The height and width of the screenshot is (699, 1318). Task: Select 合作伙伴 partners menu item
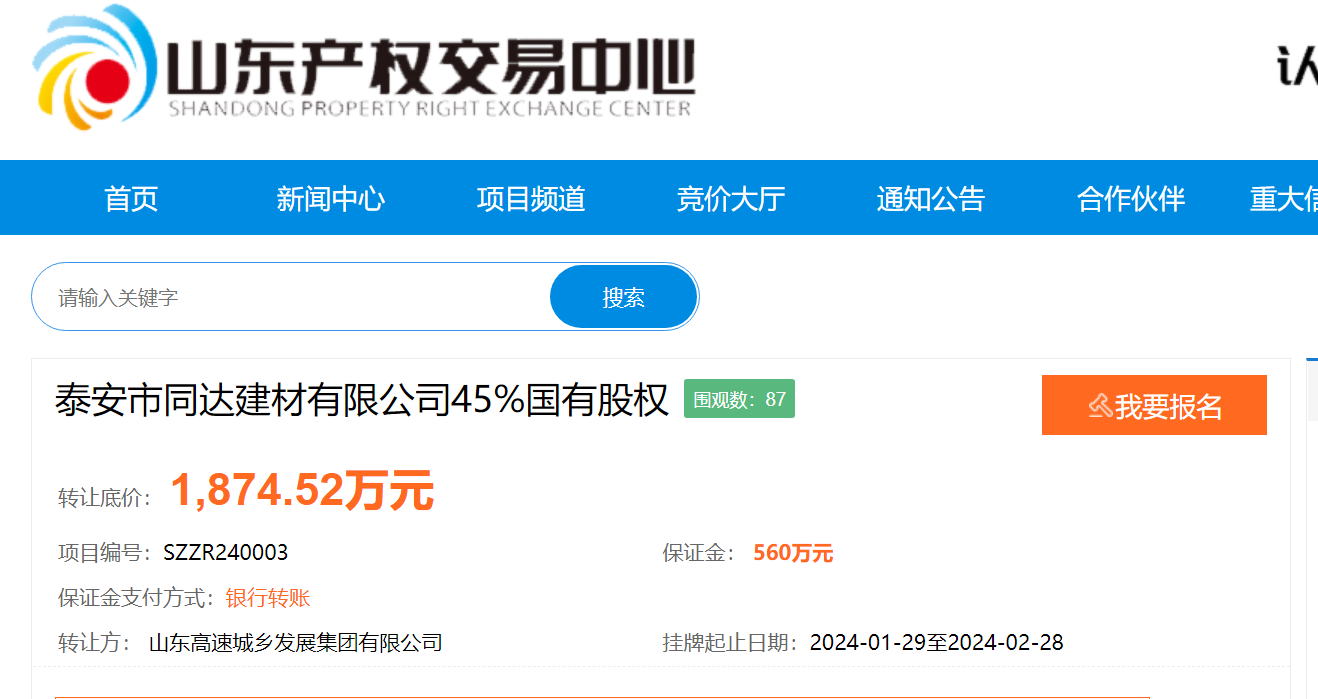pos(1131,198)
